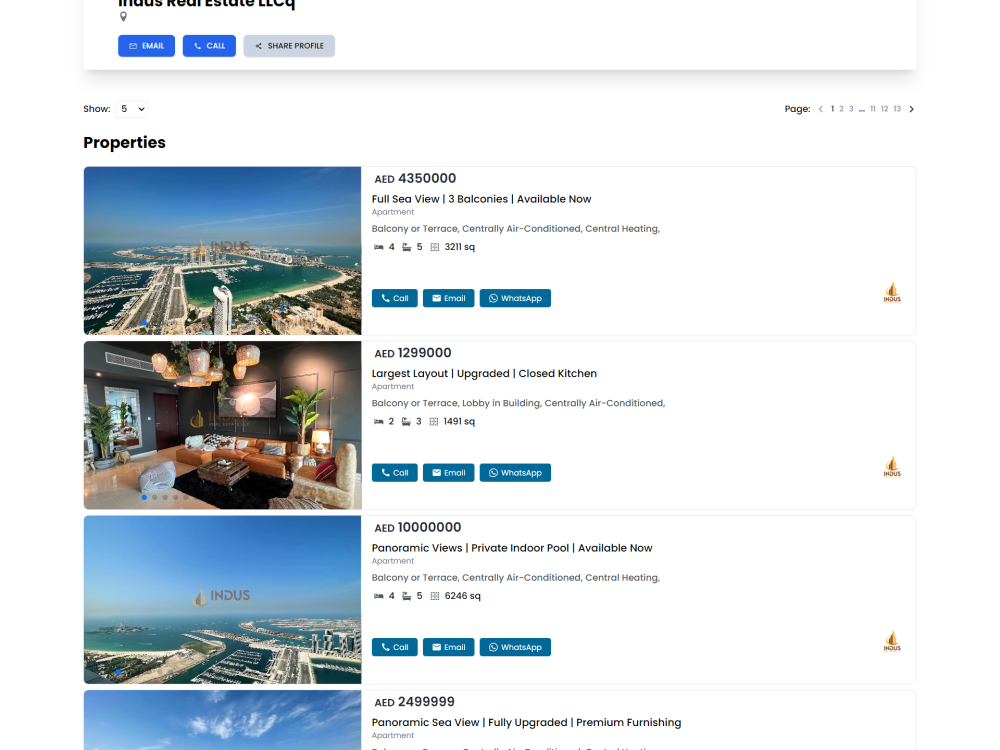
Task: Select the first carousel dot on the sea view photo
Action: 144,323
